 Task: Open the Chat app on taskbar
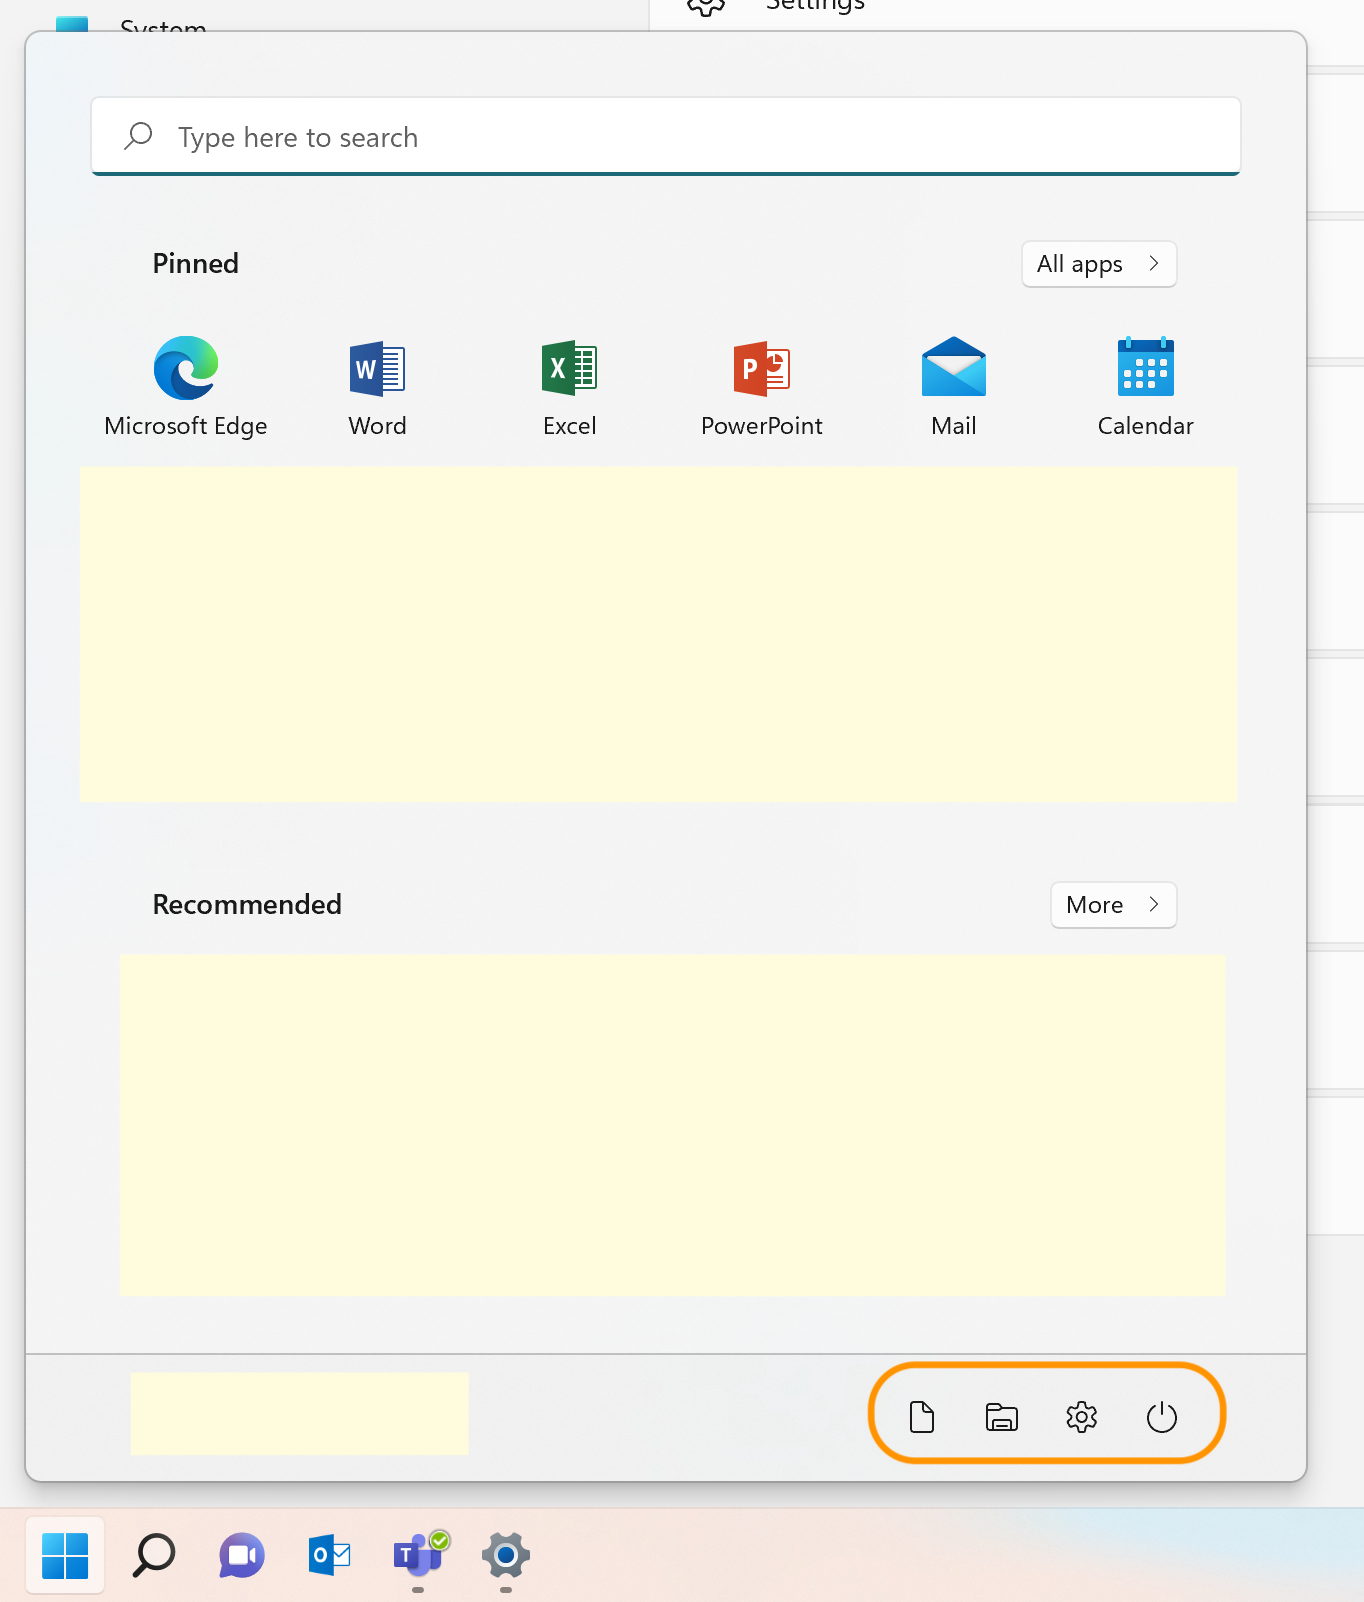242,1555
